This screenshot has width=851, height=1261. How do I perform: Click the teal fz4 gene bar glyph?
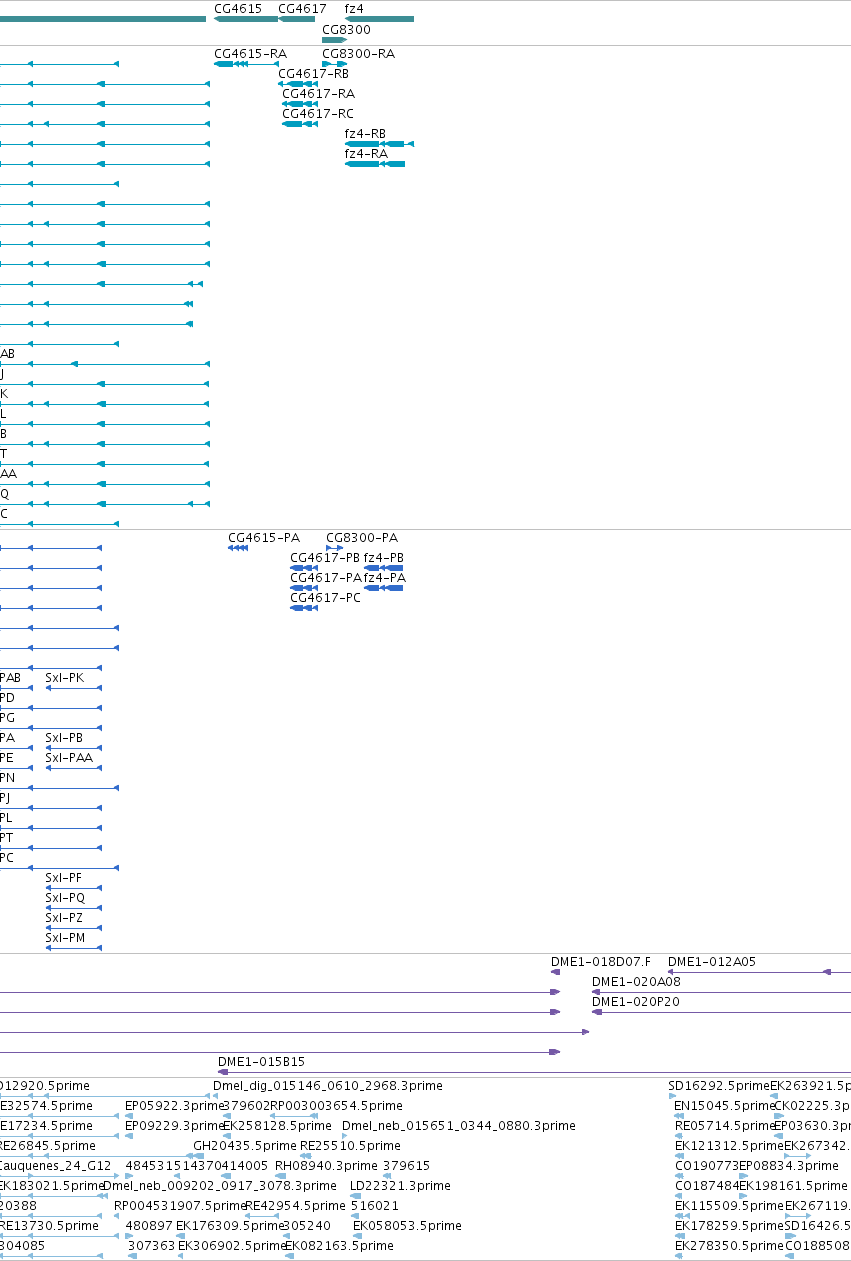point(379,19)
